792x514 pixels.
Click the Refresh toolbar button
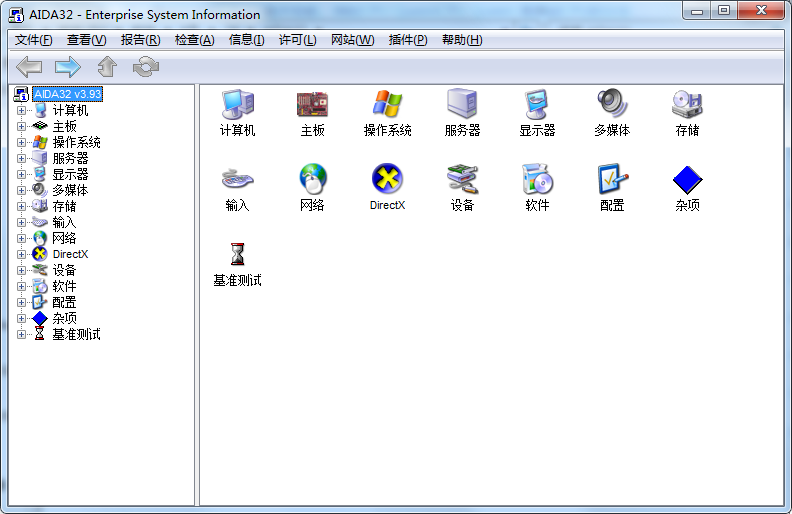146,67
